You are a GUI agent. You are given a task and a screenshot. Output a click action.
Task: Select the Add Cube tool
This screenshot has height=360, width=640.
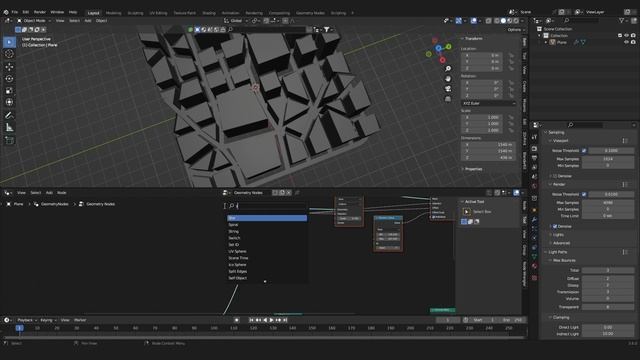click(x=9, y=140)
